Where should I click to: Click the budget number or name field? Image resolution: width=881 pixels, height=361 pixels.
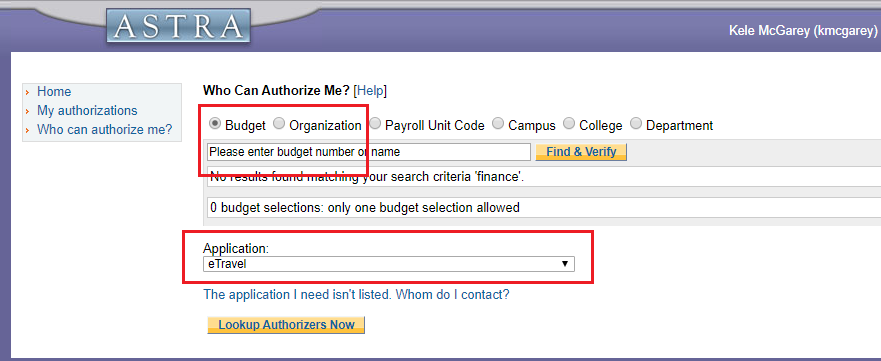369,152
